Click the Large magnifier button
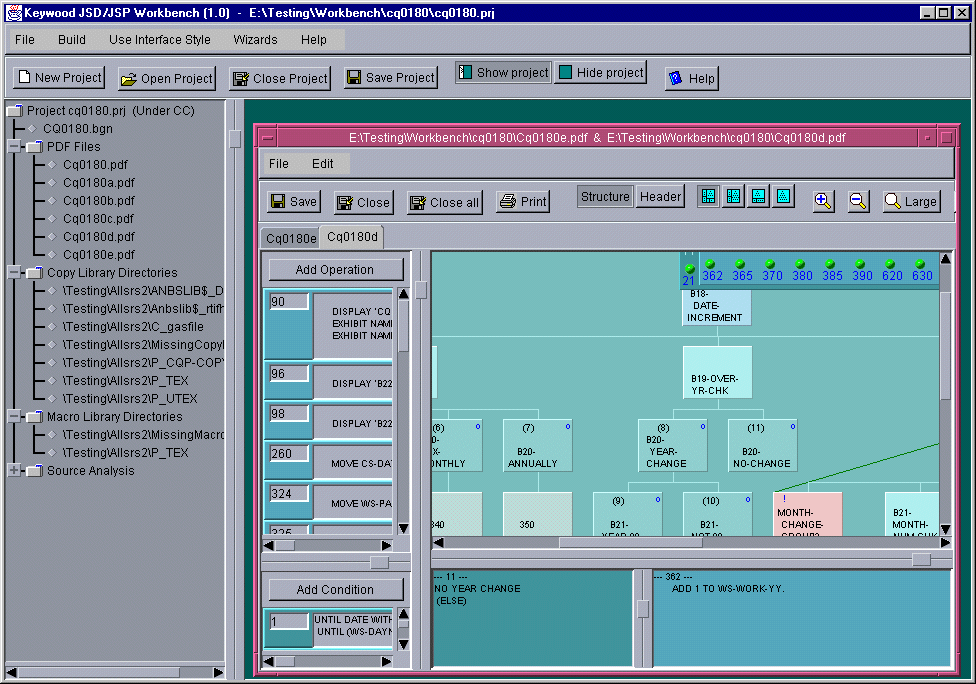976x684 pixels. pyautogui.click(x=911, y=201)
